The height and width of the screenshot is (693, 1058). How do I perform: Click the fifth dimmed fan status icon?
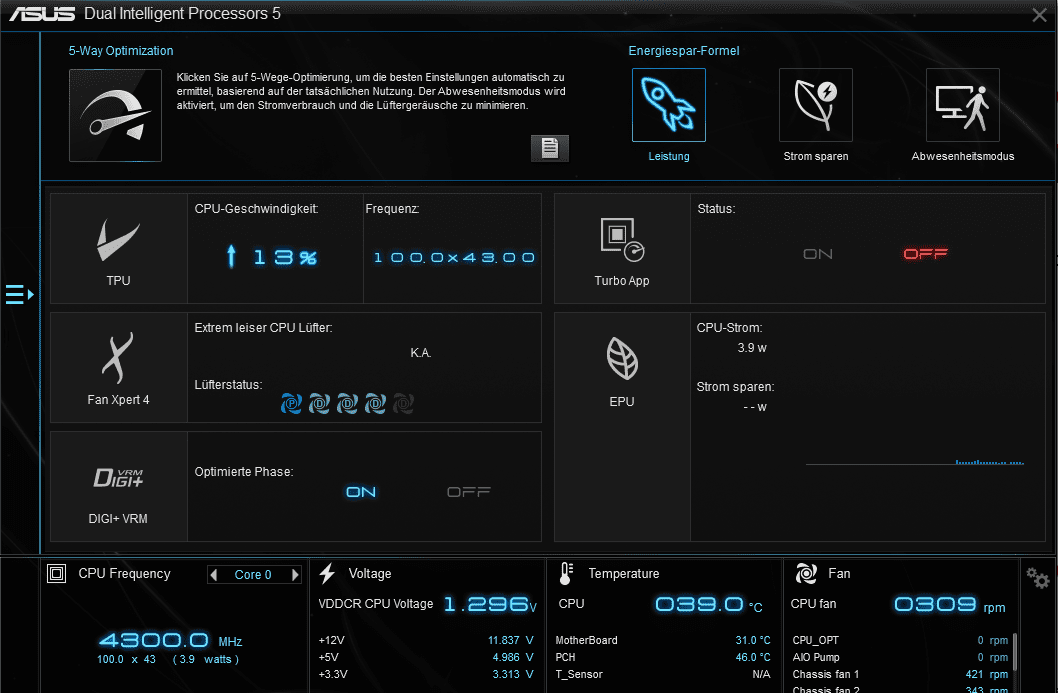pyautogui.click(x=403, y=404)
